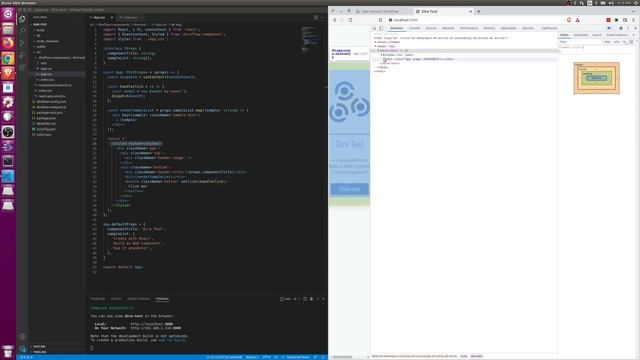Click the Brave shields icon

pyautogui.click(x=569, y=20)
